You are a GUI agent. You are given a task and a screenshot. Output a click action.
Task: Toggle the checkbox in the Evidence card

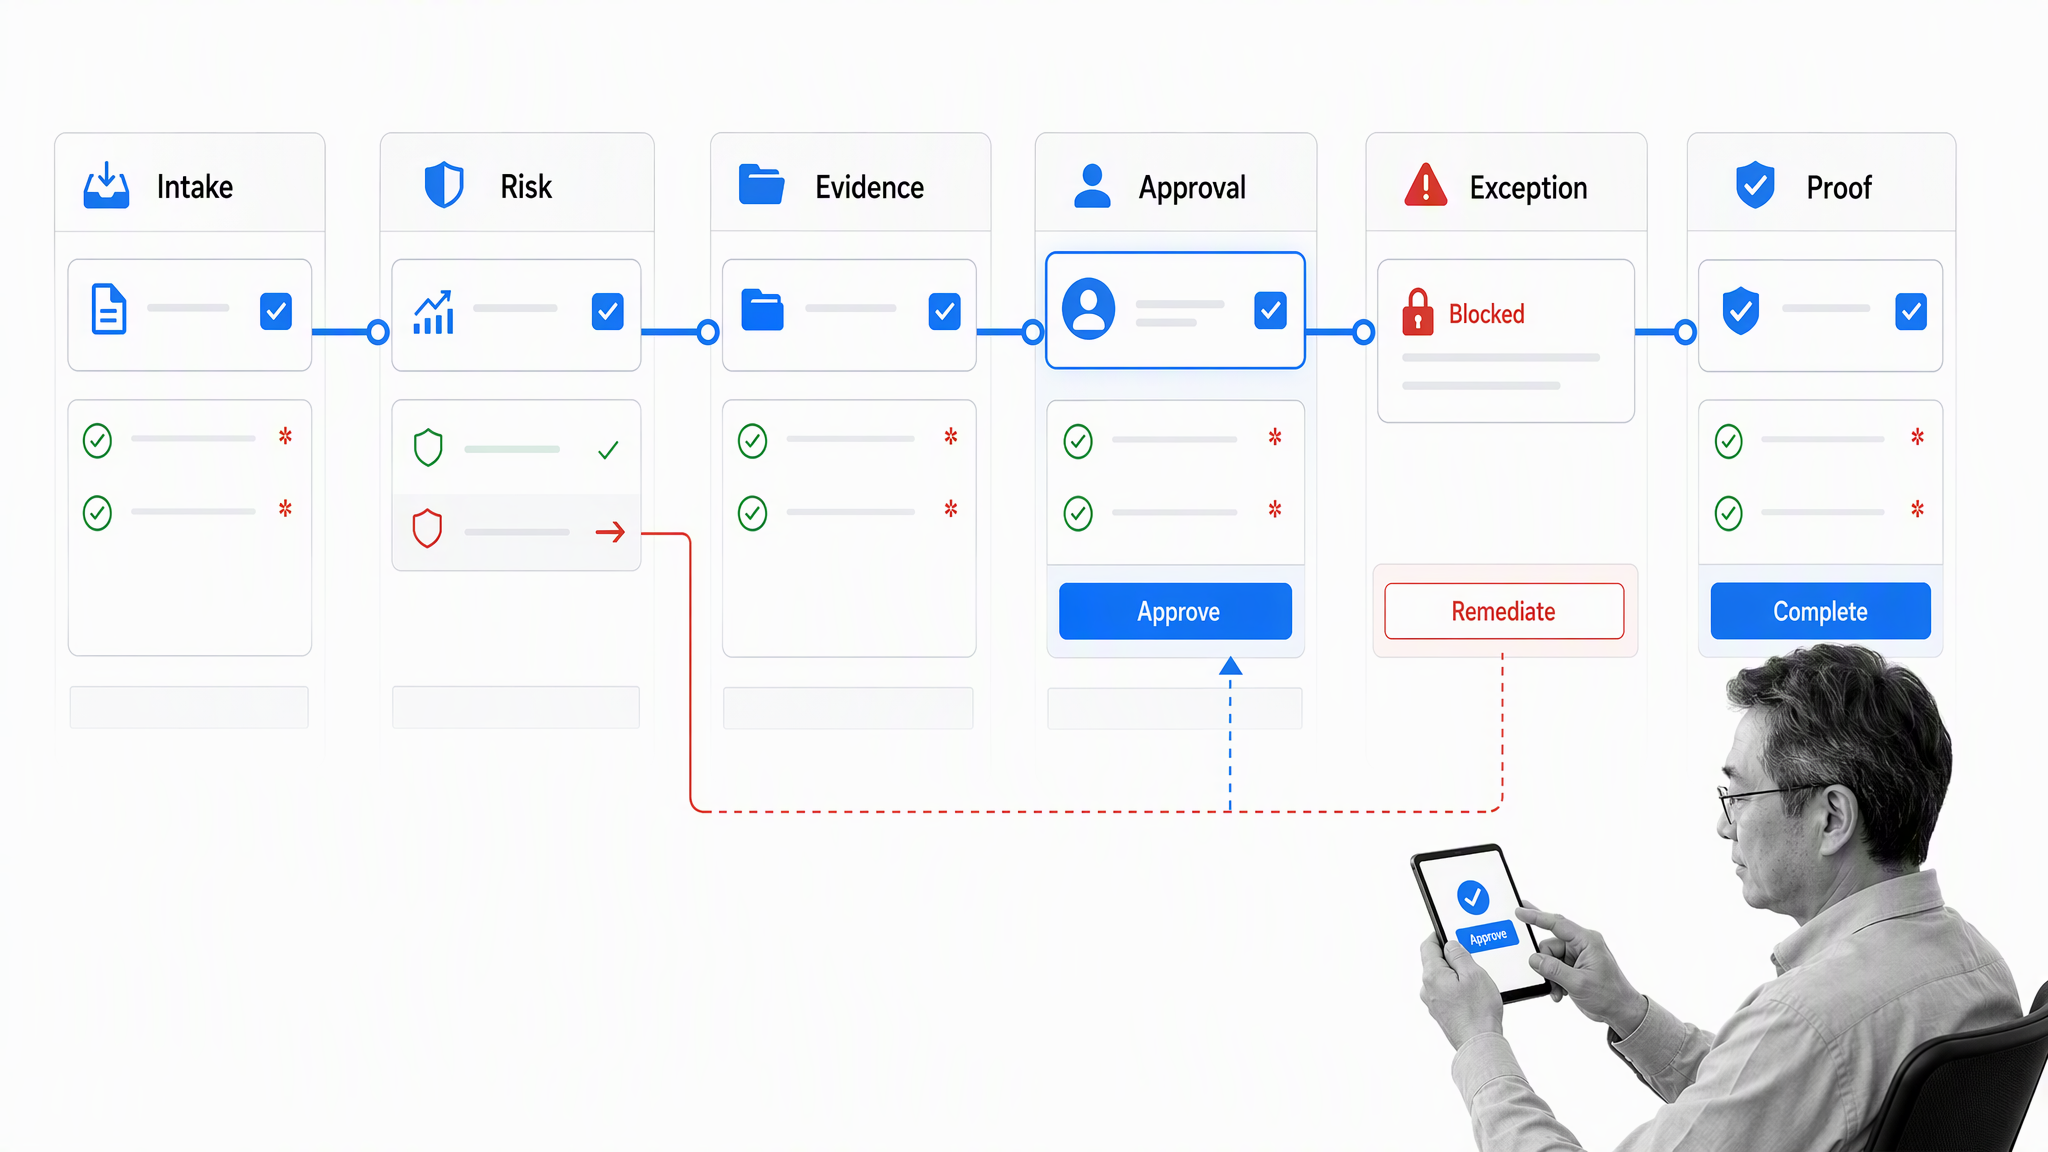coord(944,311)
